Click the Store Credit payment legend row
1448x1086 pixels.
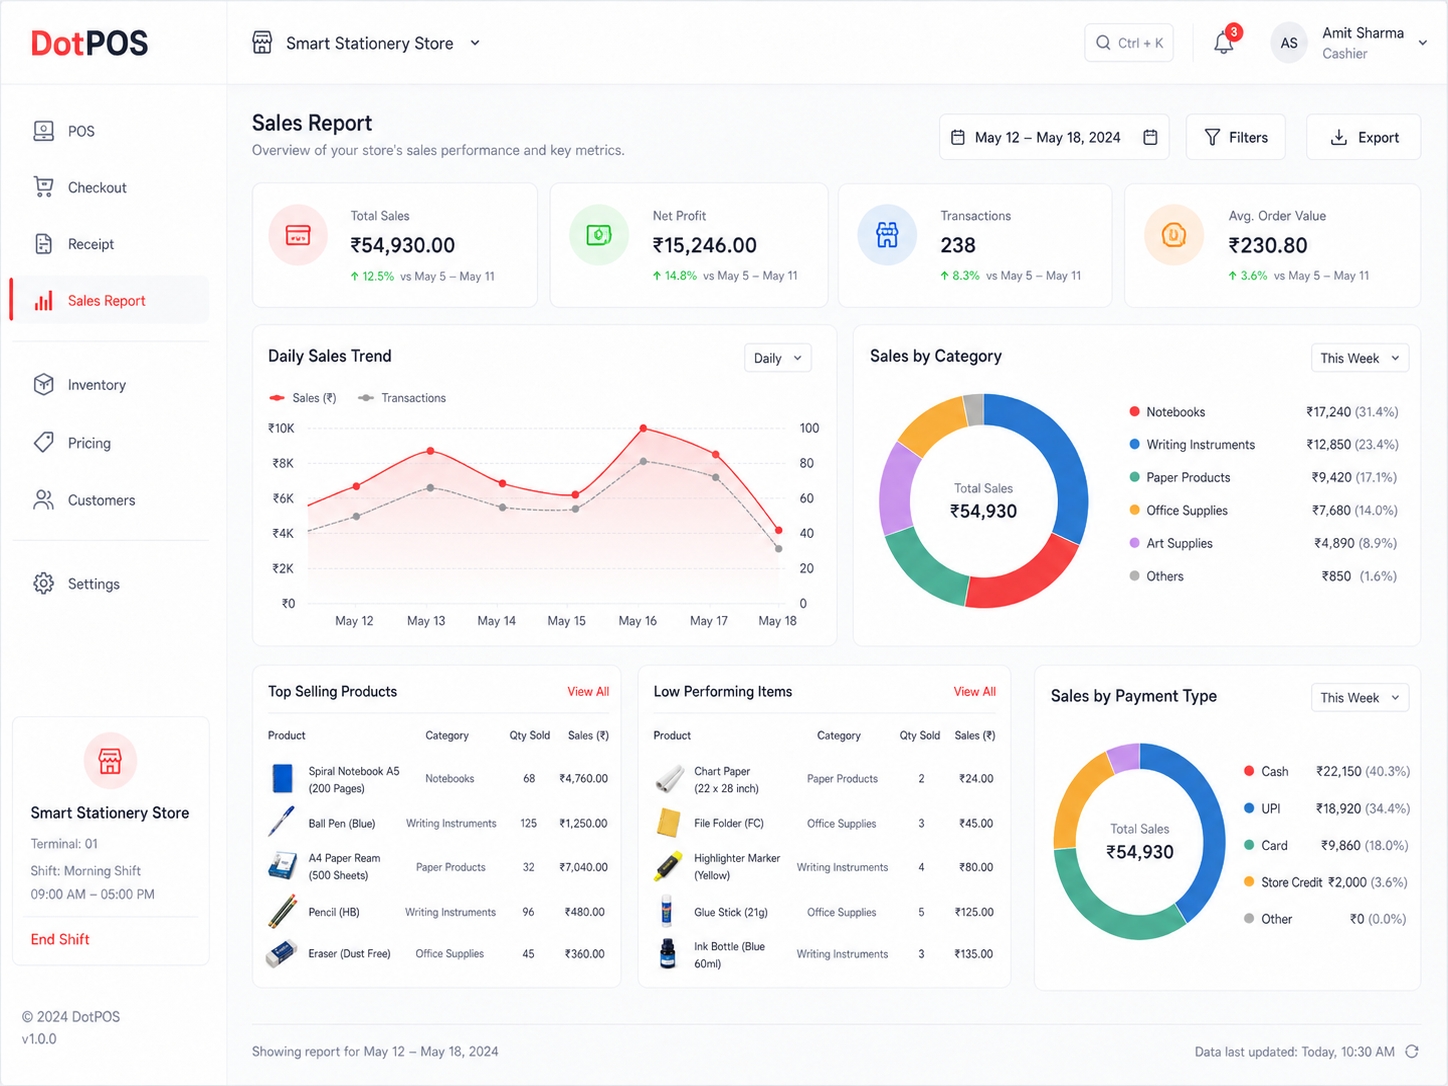[1326, 882]
